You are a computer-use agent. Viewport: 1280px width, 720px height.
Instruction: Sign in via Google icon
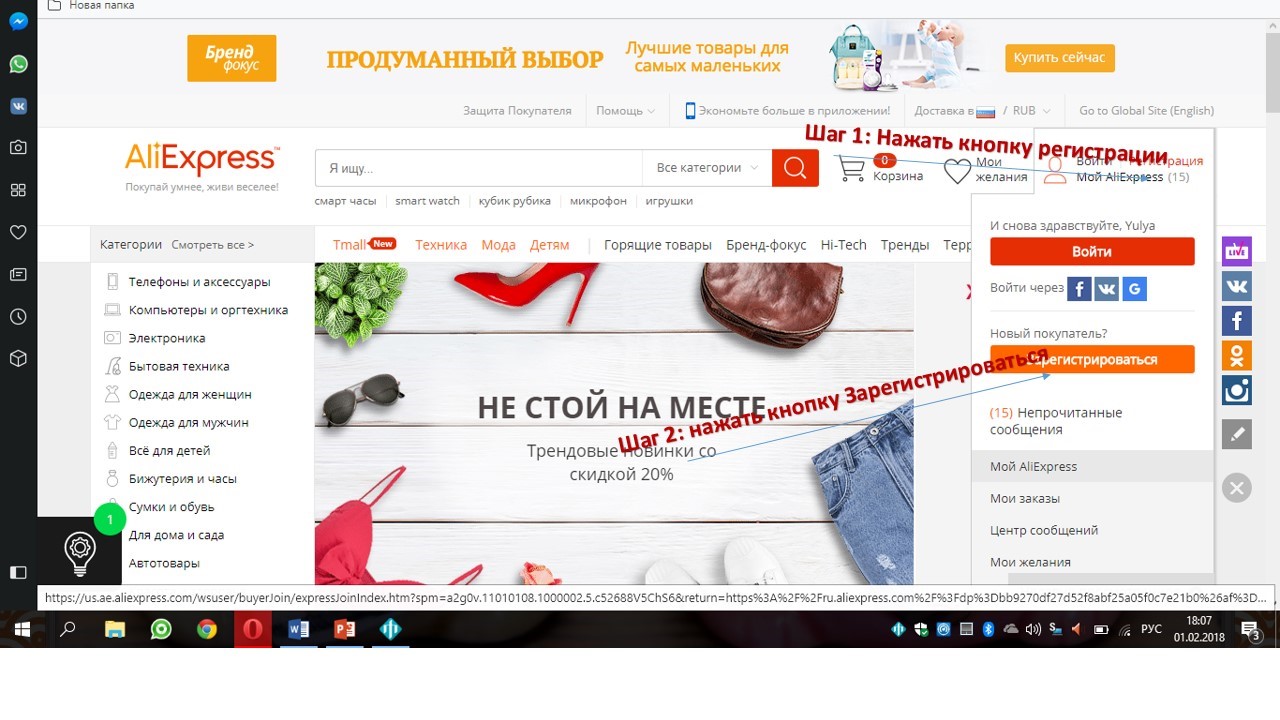[1134, 289]
